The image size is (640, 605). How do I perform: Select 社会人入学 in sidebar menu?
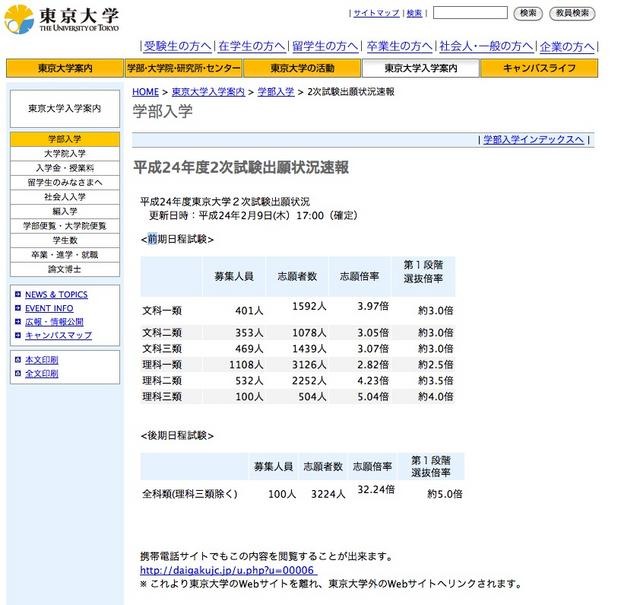[65, 197]
